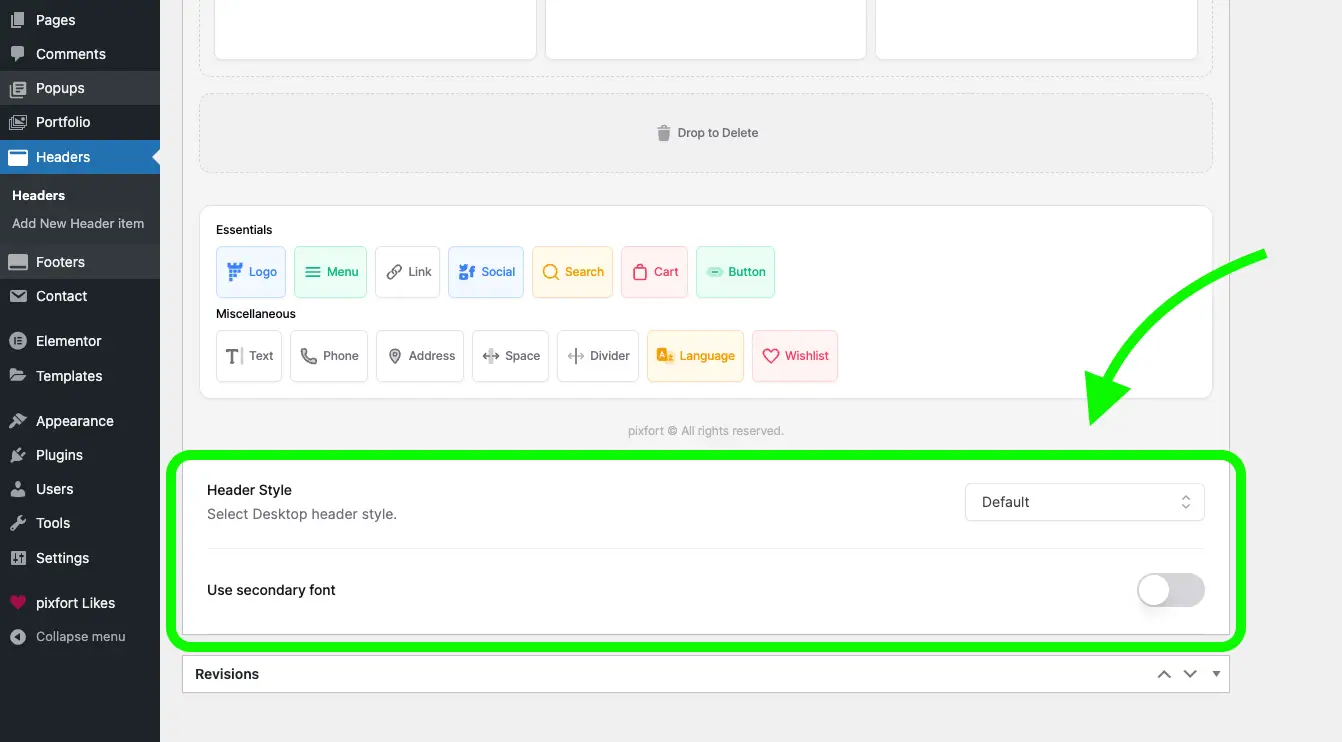Add the Search element to the header
The image size is (1342, 742).
pyautogui.click(x=572, y=271)
